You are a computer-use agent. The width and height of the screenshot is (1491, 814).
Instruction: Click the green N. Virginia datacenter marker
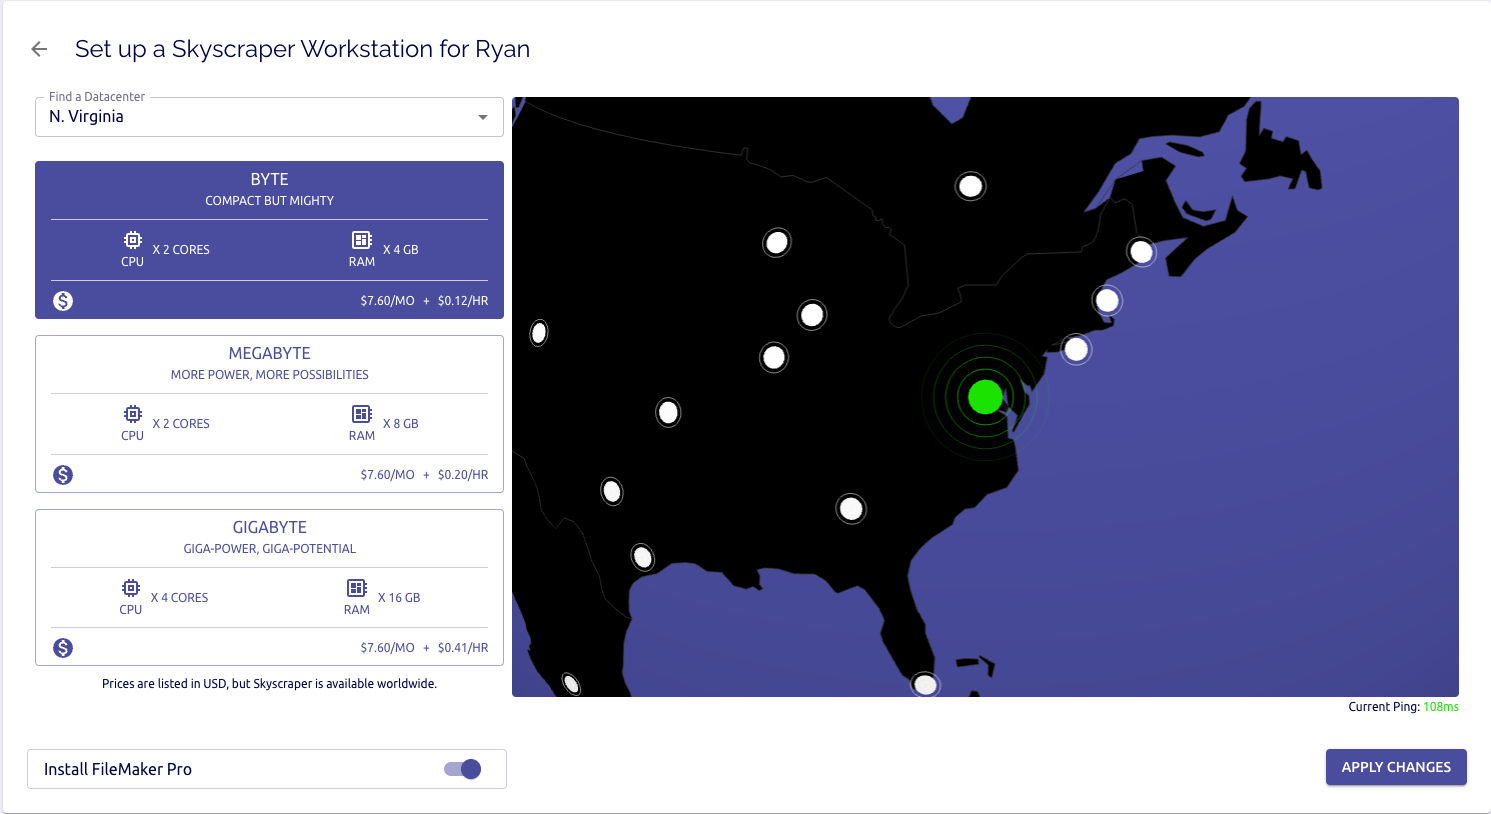[x=985, y=397]
